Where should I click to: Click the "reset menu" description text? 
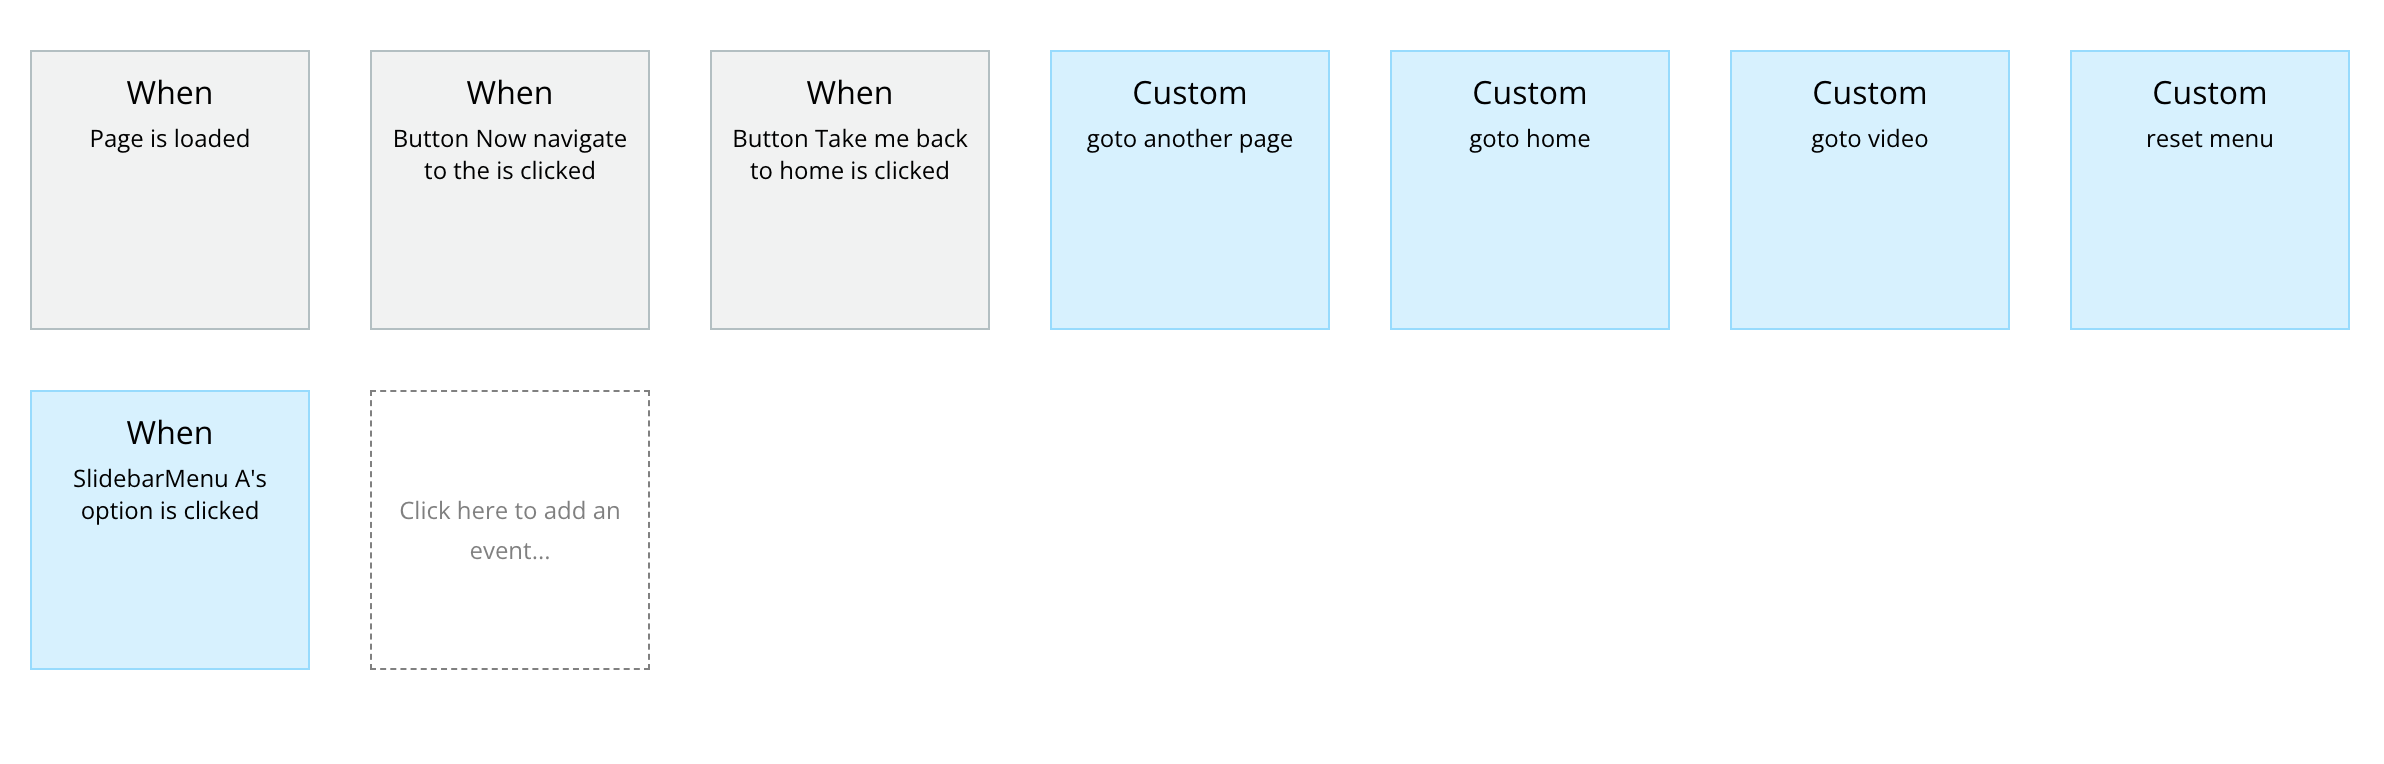click(2210, 139)
